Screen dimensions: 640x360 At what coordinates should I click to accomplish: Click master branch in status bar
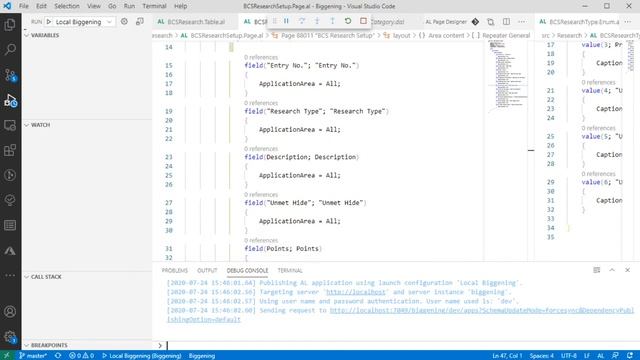point(33,356)
